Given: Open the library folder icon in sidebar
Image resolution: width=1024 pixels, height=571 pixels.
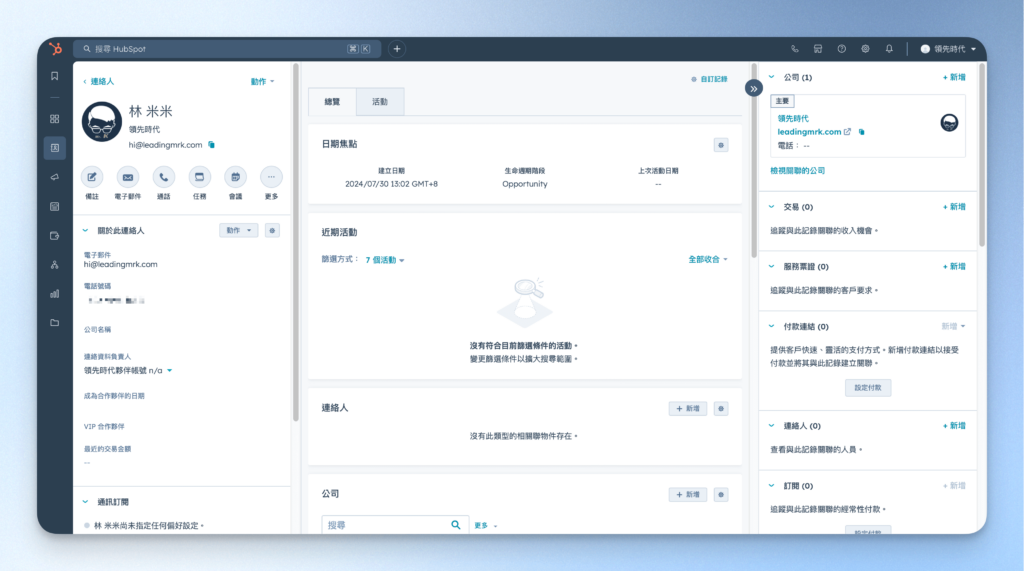Looking at the screenshot, I should click(55, 323).
